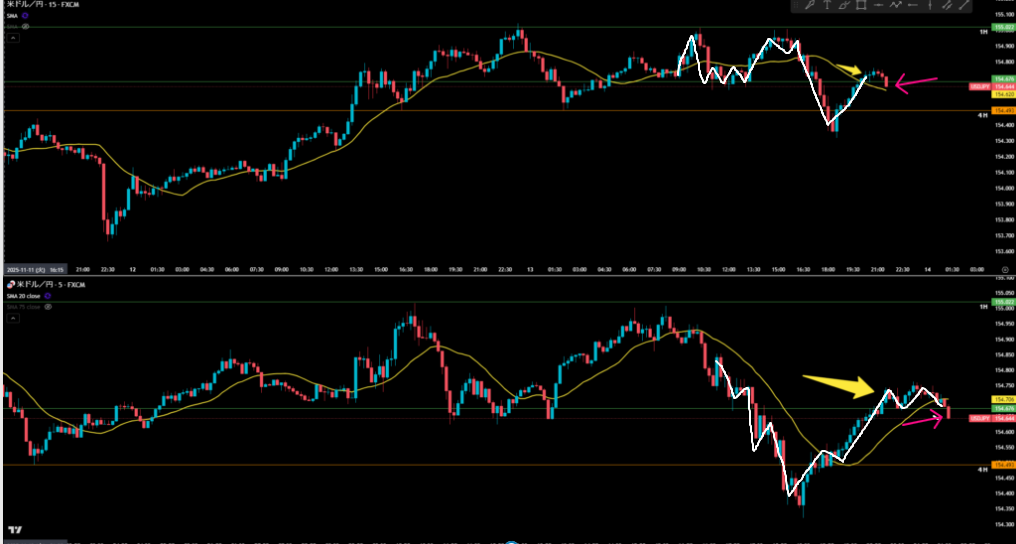Toggle visibility of first SMA on upper chart
This screenshot has width=1016, height=544.
(x=25, y=17)
